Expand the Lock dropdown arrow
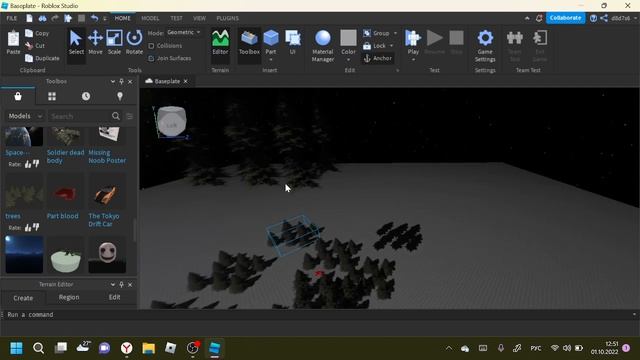Image resolution: width=640 pixels, height=360 pixels. [x=391, y=46]
